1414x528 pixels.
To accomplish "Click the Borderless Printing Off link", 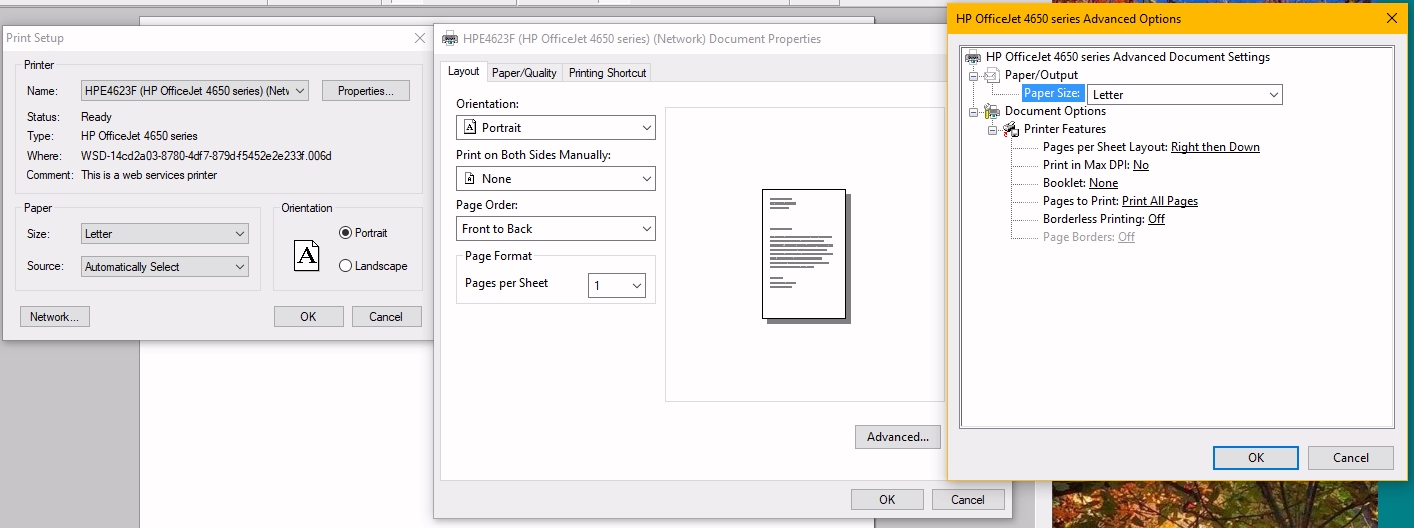I will pyautogui.click(x=1156, y=219).
